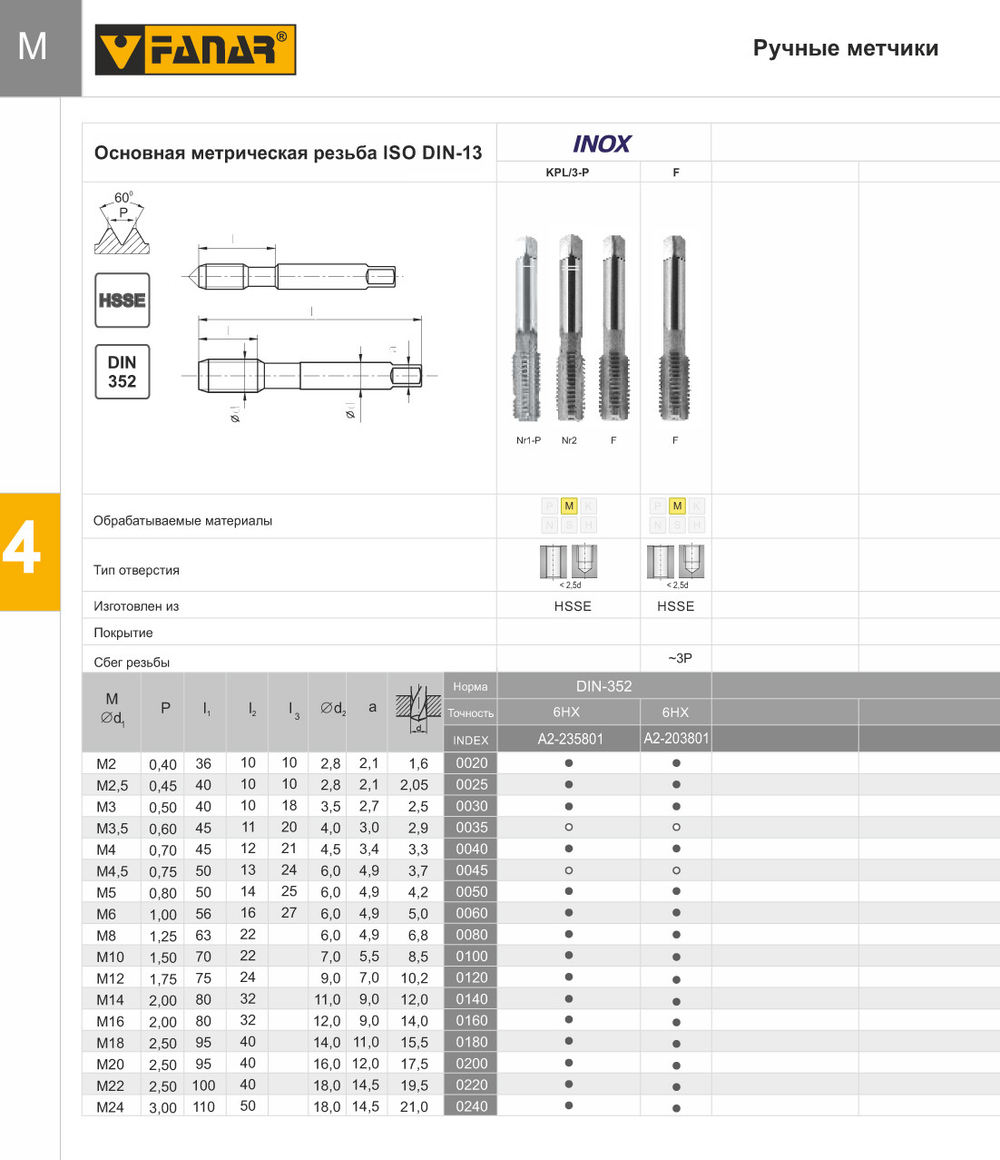Viewport: 1000px width, 1160px height.
Task: Click the 60° thread profile icon
Action: coord(123,223)
